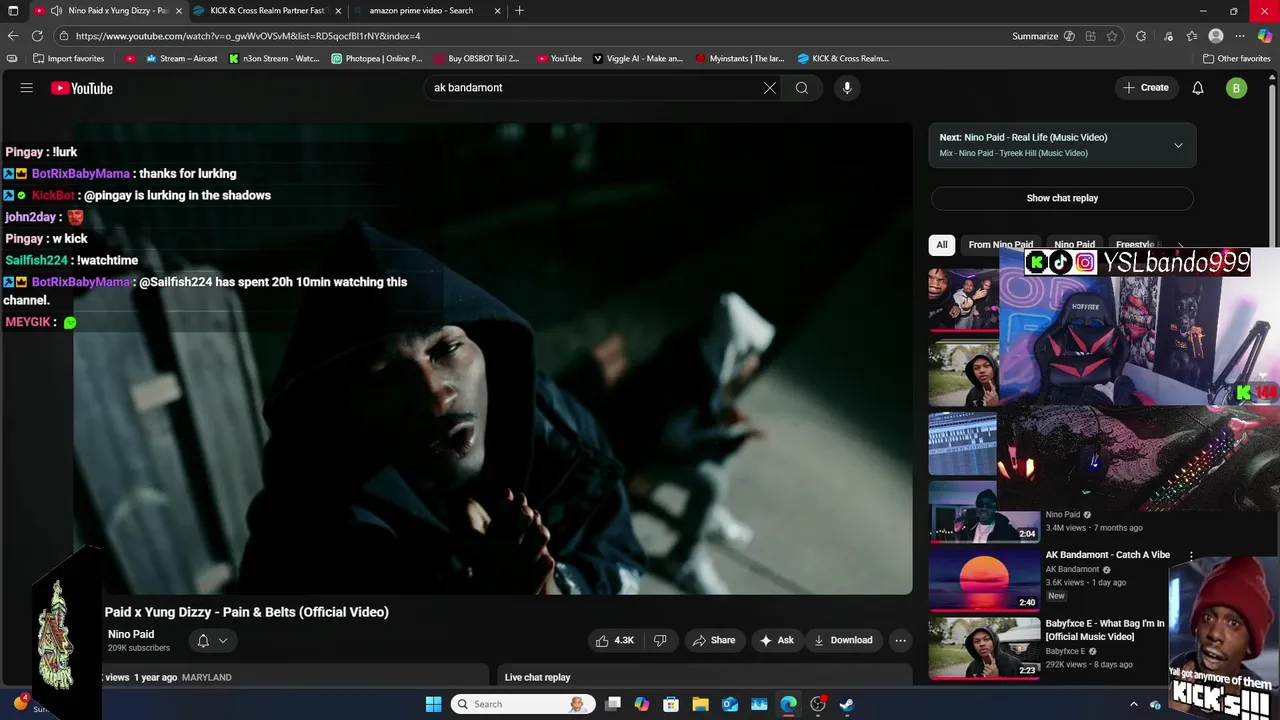Click the Ask button
The image size is (1280, 720).
[777, 640]
